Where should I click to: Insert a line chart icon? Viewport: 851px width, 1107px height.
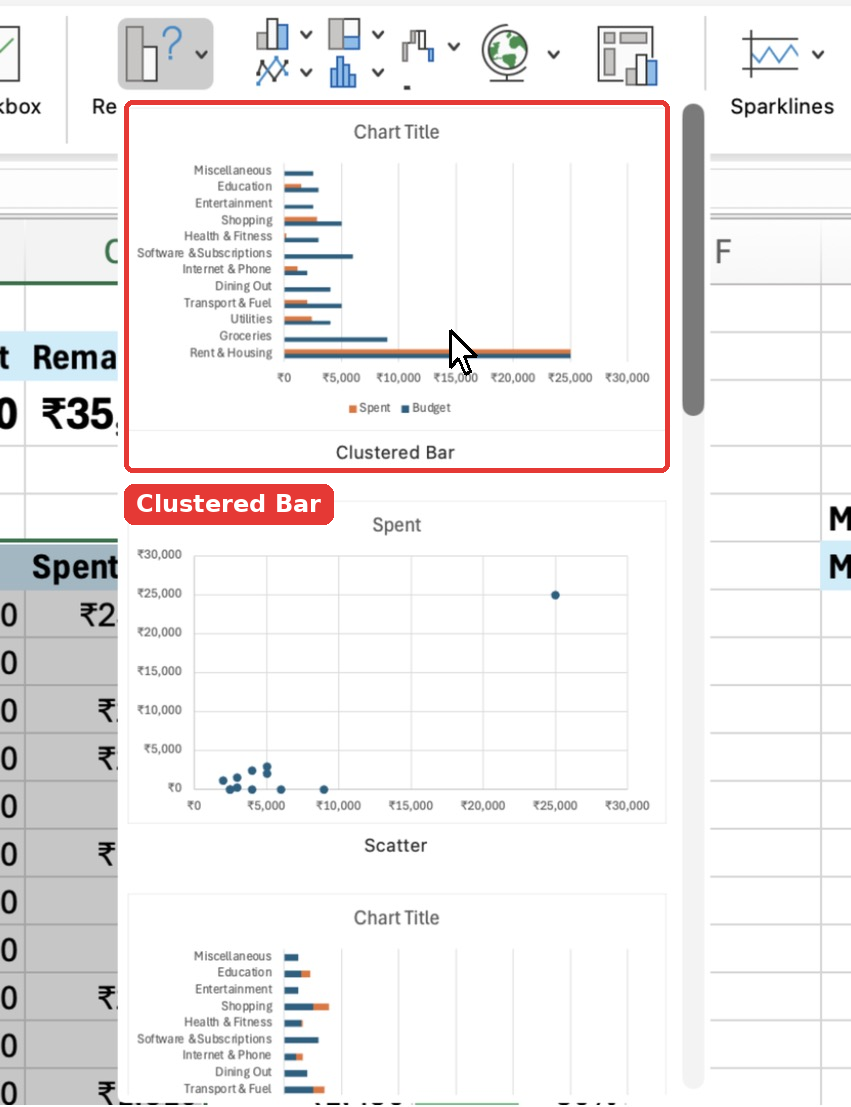273,71
